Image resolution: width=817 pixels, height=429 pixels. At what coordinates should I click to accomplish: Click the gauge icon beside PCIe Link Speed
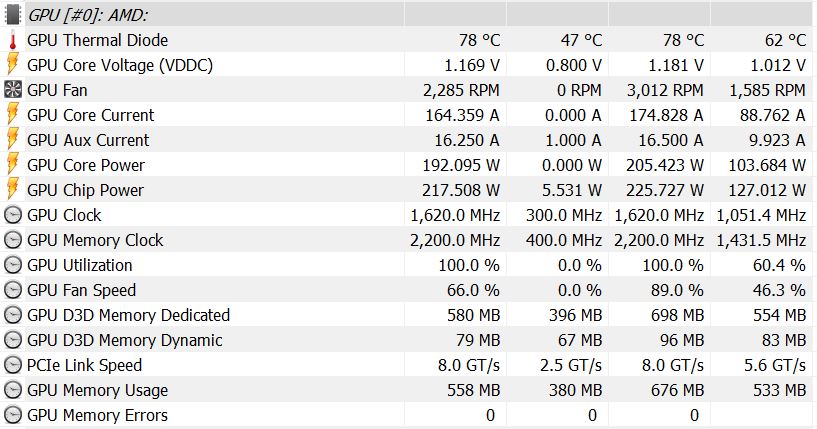tap(13, 365)
